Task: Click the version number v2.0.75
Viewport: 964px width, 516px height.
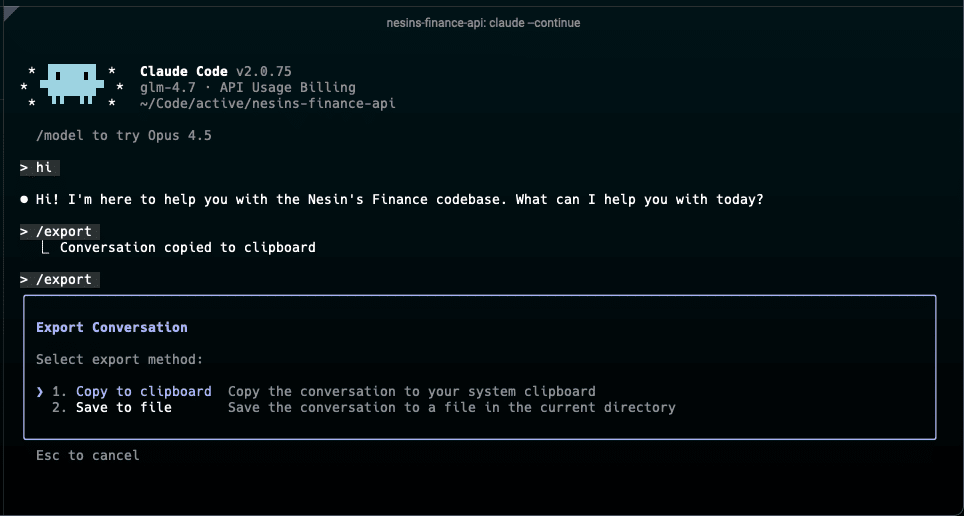Action: coord(264,71)
